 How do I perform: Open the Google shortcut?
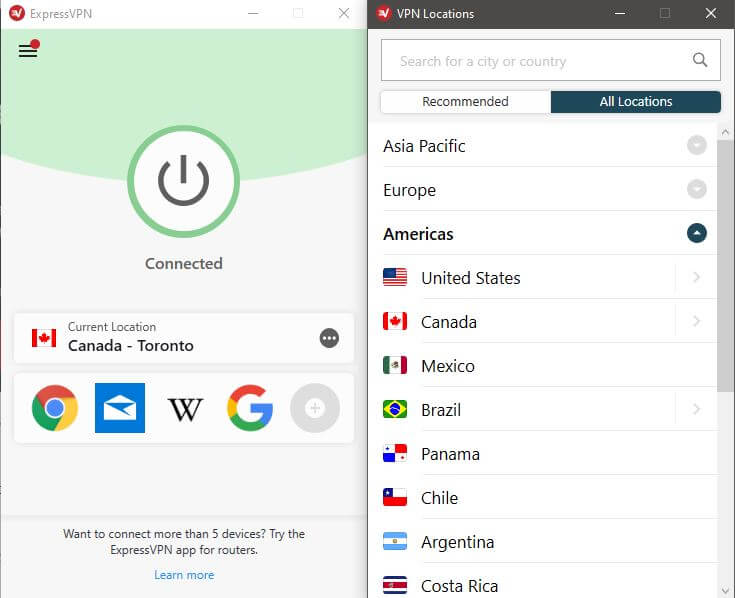click(250, 408)
